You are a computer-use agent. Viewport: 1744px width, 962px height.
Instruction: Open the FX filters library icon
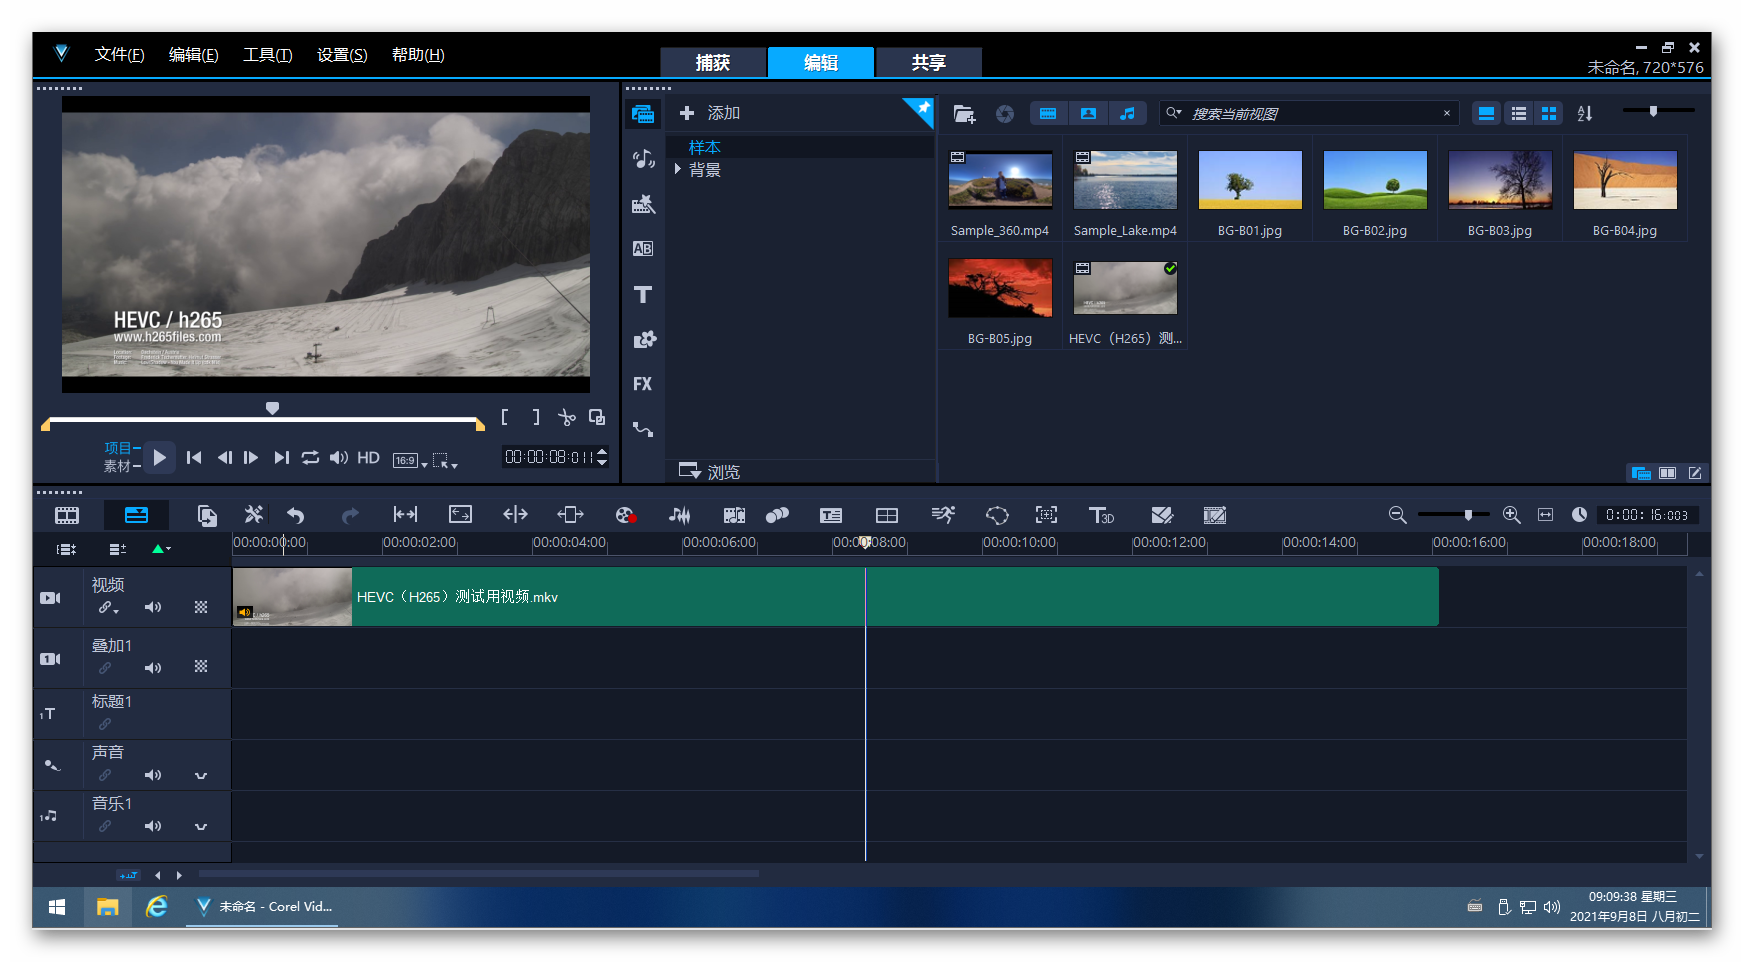click(642, 384)
